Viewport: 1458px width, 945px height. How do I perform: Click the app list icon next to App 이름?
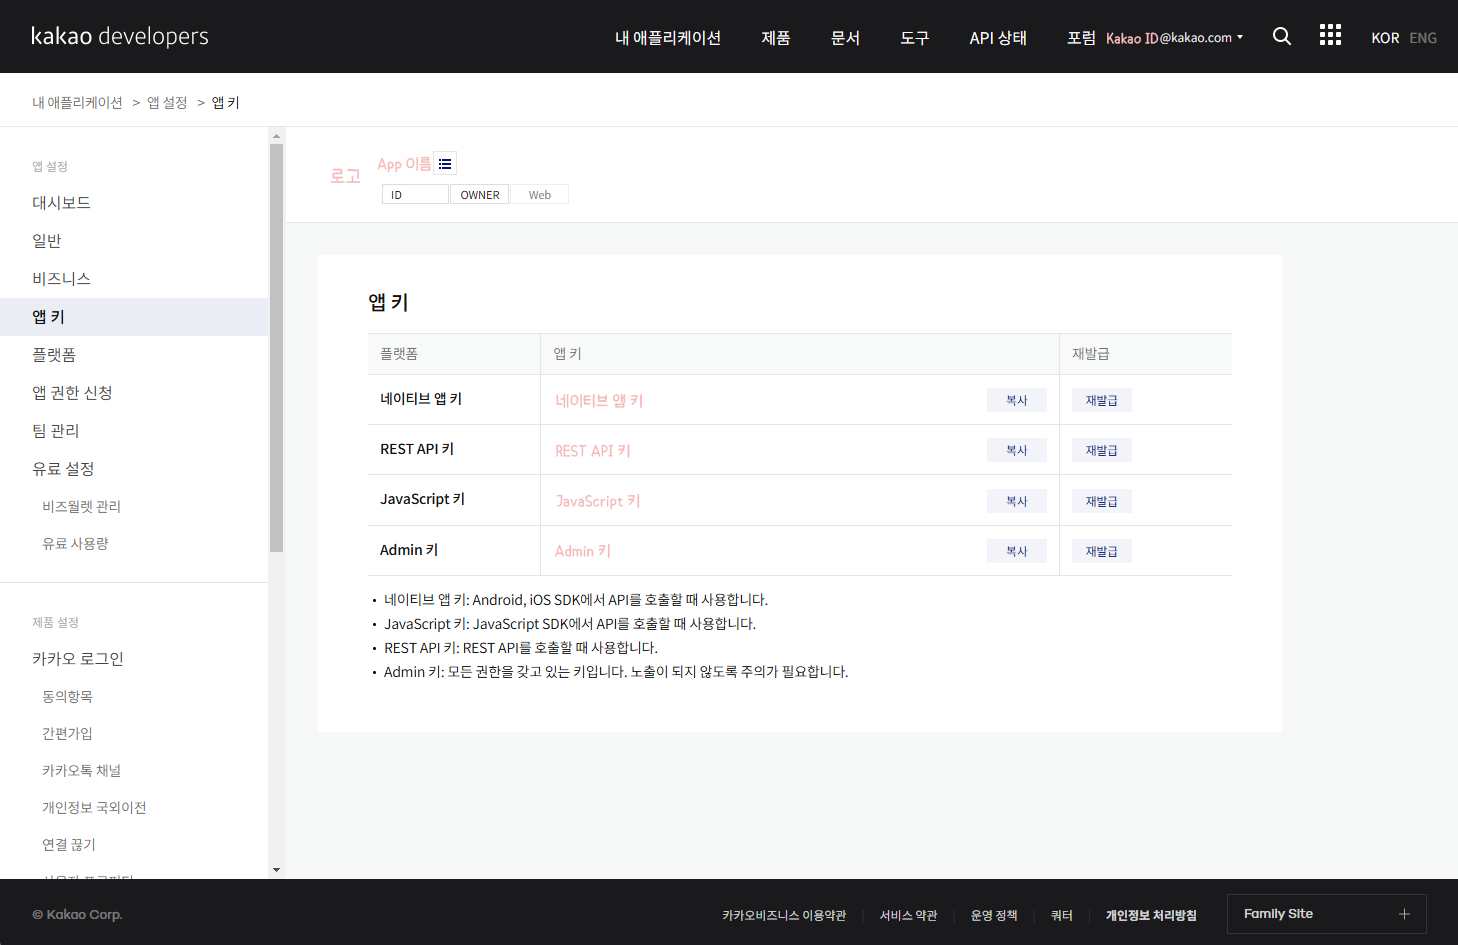point(445,164)
